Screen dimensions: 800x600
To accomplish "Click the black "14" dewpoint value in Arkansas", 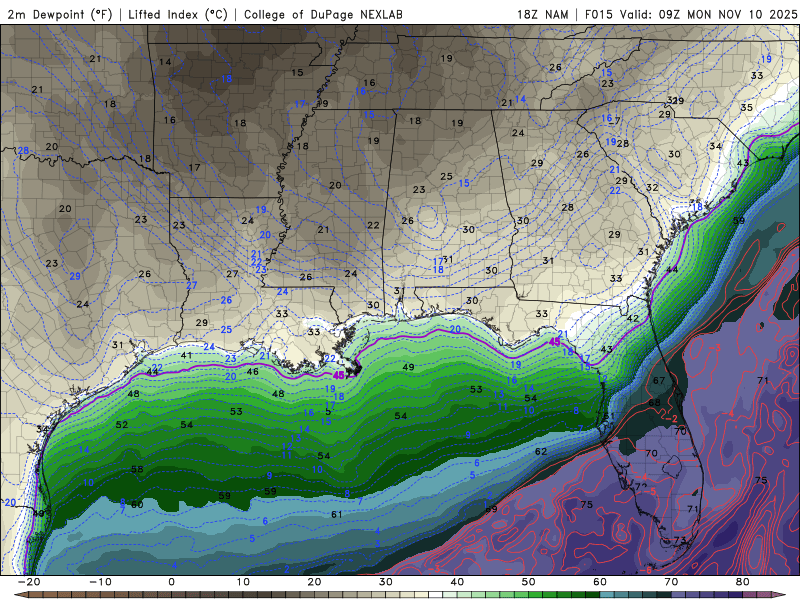I will point(165,62).
